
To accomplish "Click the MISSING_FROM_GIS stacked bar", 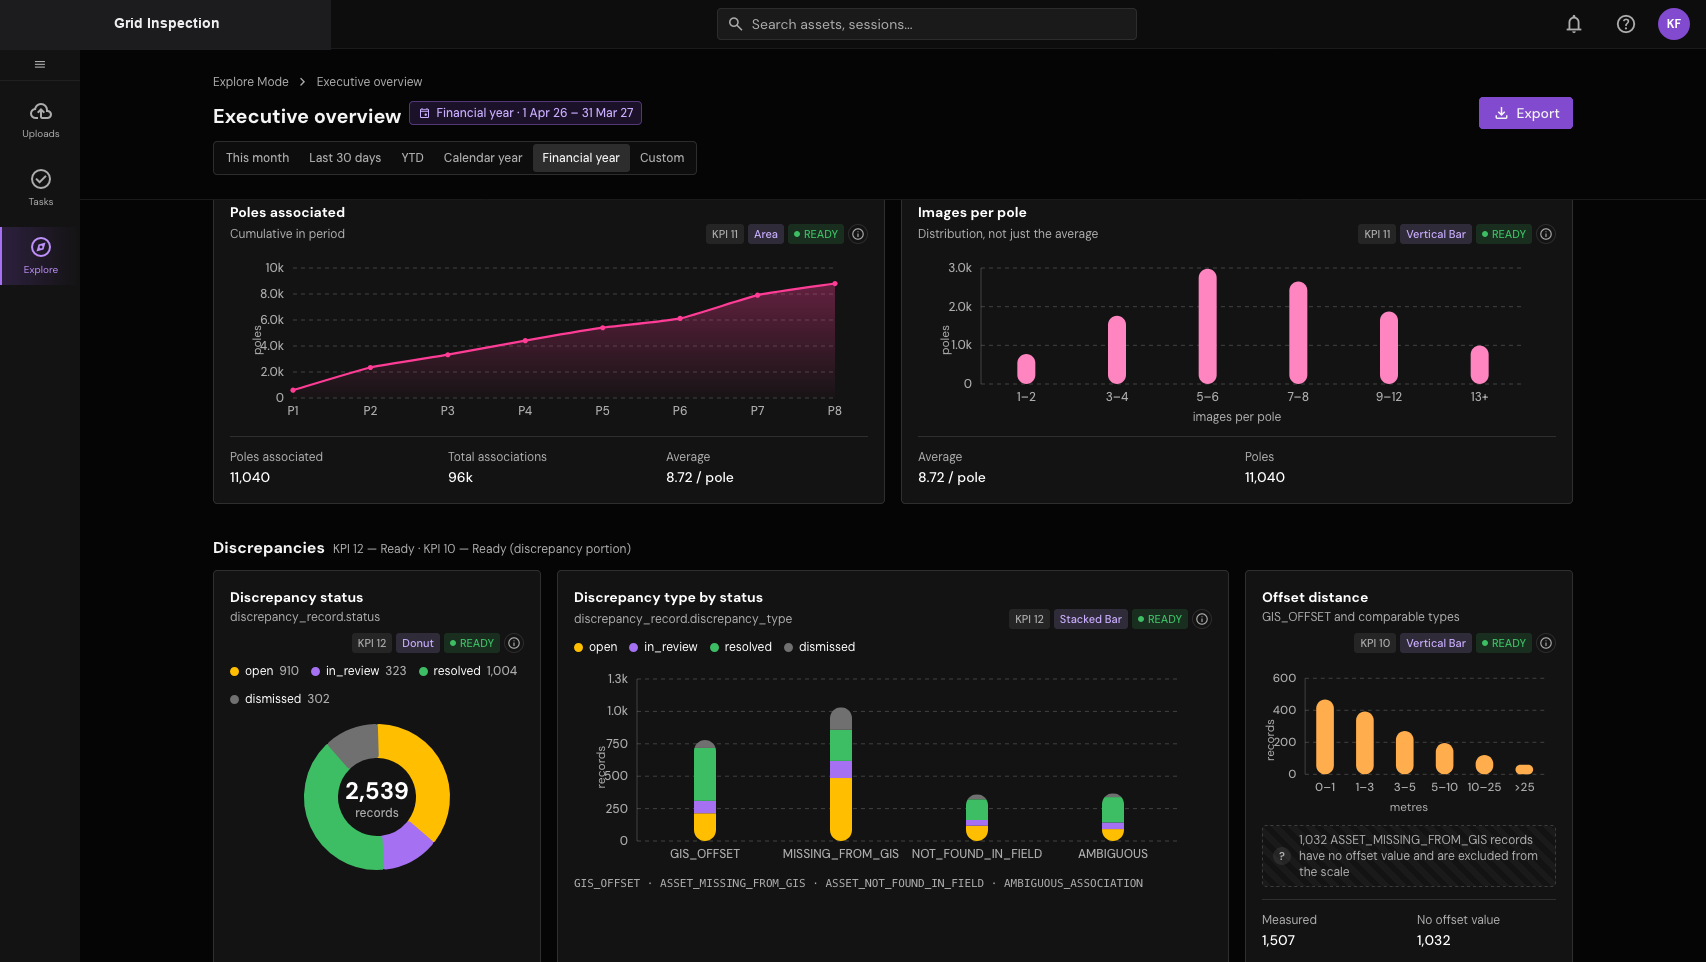I will click(x=841, y=774).
